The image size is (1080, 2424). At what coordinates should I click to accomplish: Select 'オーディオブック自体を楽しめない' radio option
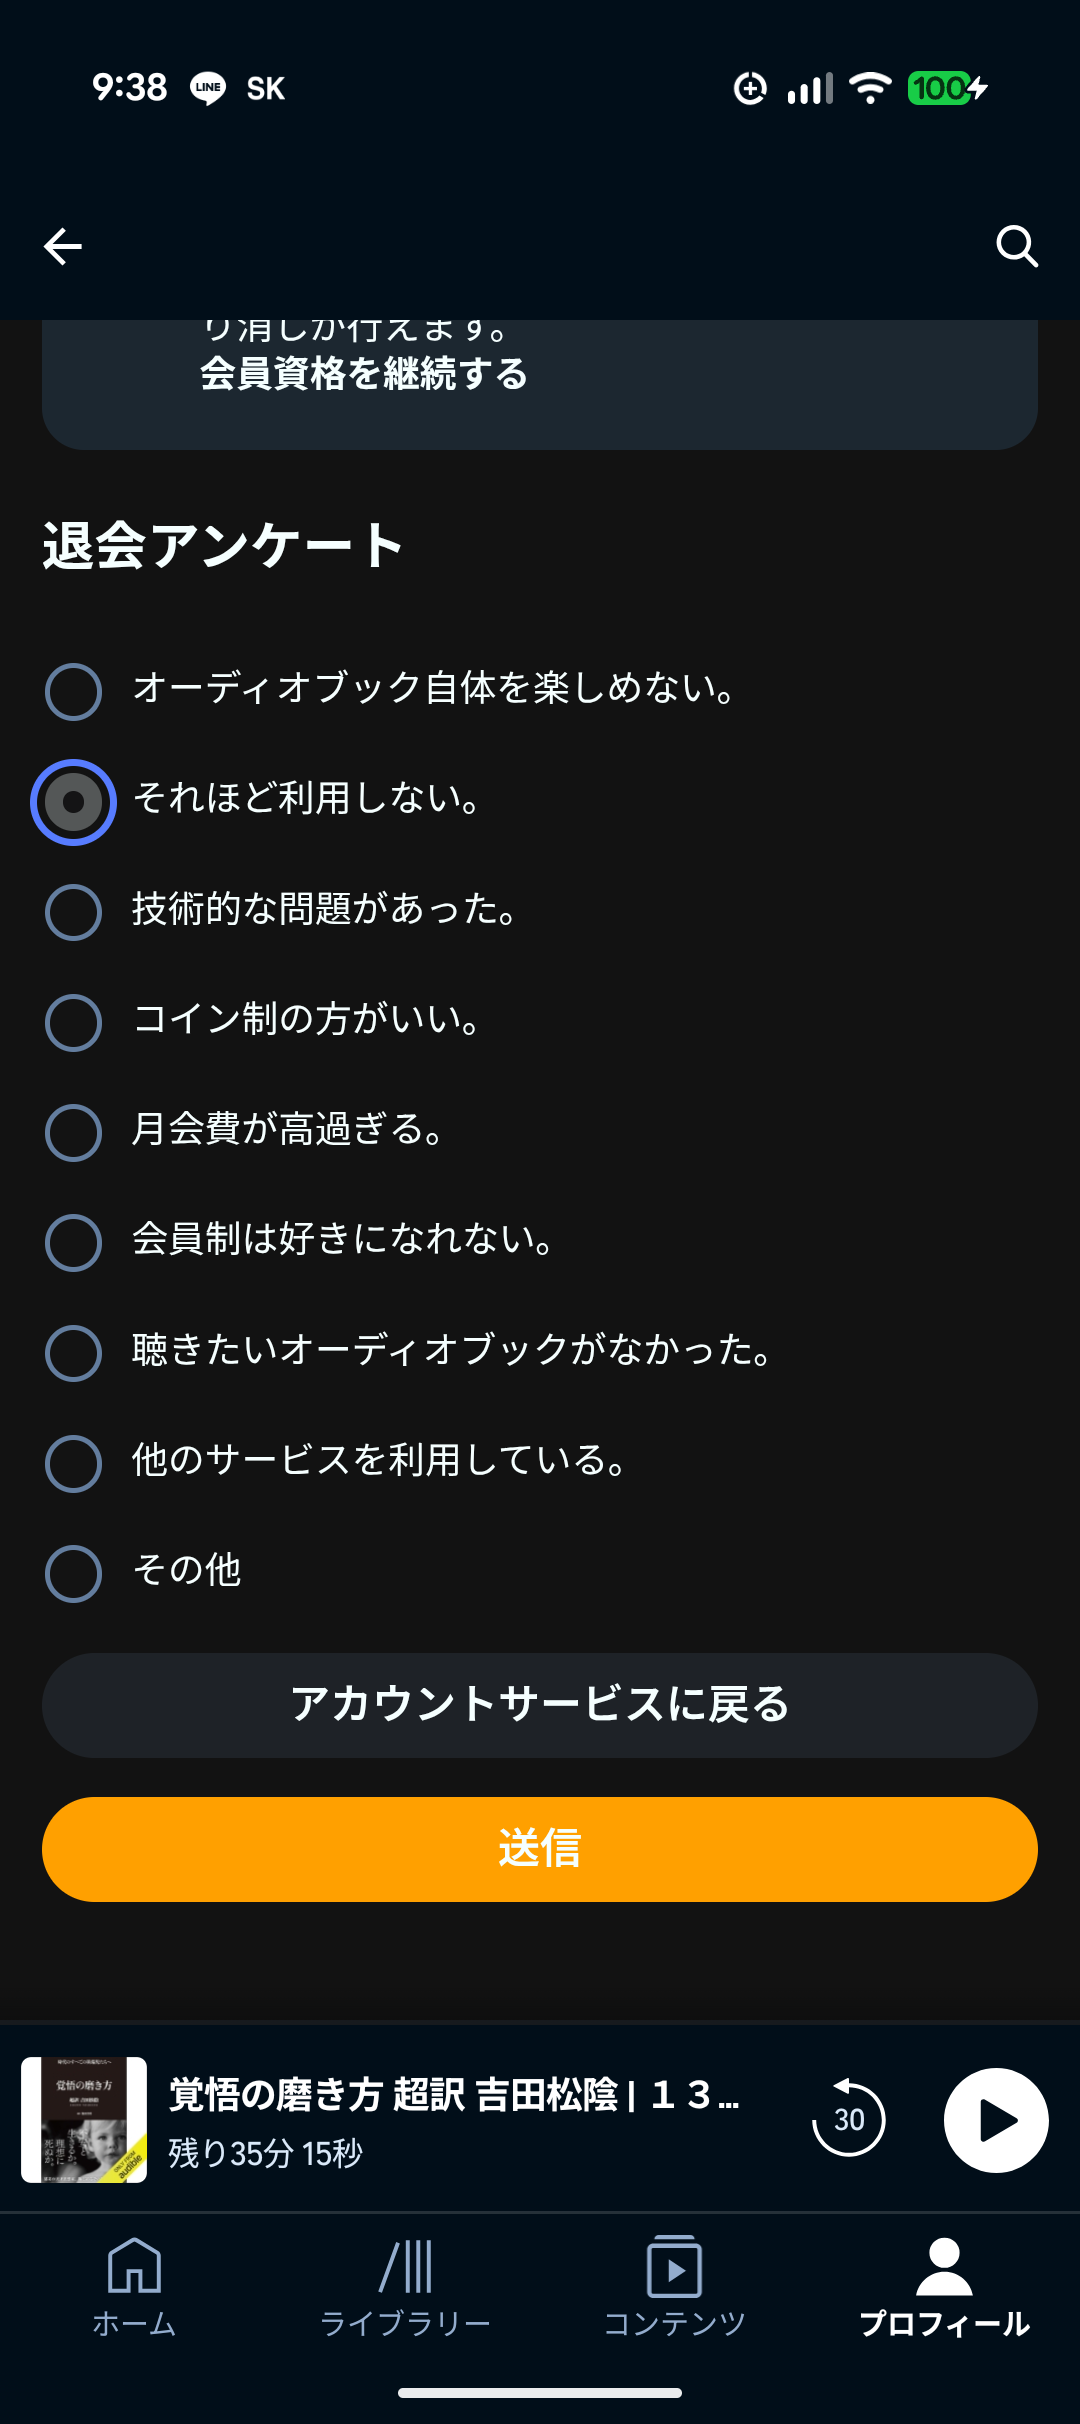coord(74,691)
